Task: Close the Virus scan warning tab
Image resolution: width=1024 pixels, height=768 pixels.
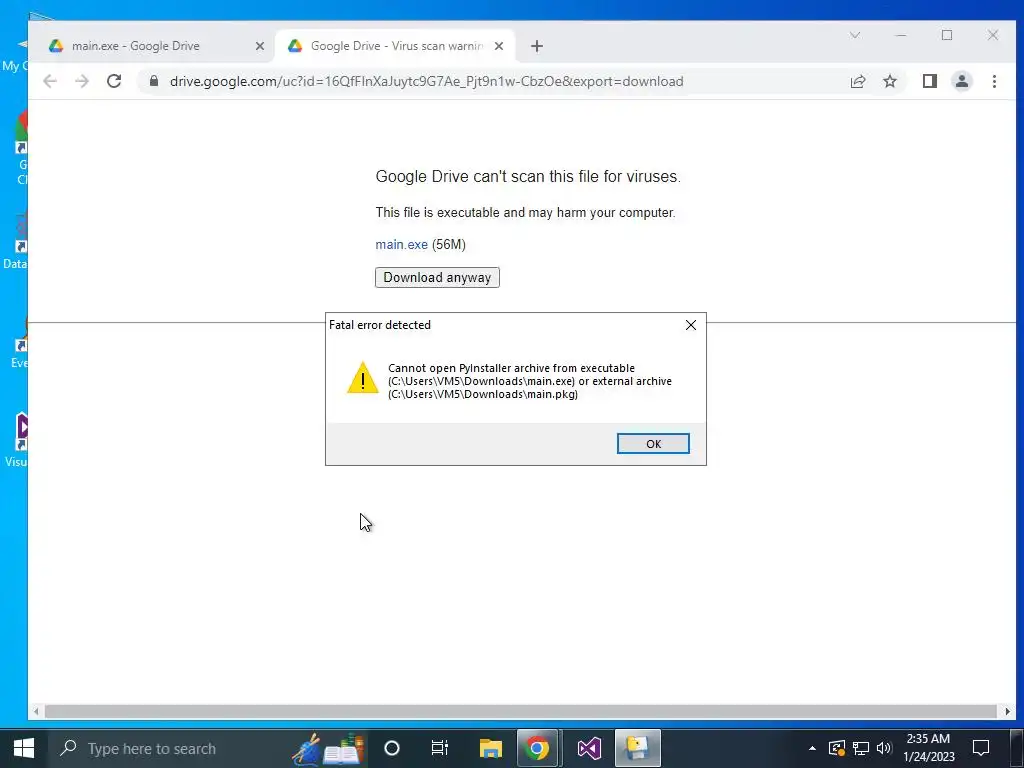Action: [498, 46]
